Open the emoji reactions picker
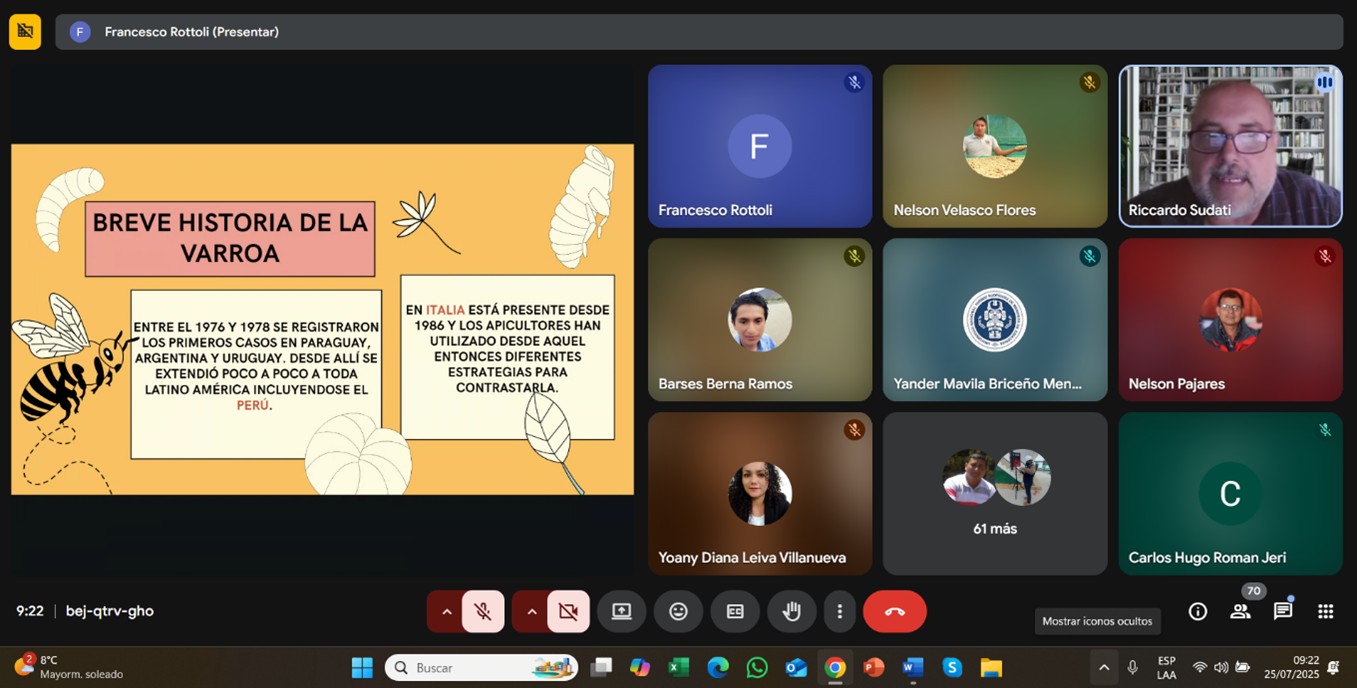 [x=678, y=612]
